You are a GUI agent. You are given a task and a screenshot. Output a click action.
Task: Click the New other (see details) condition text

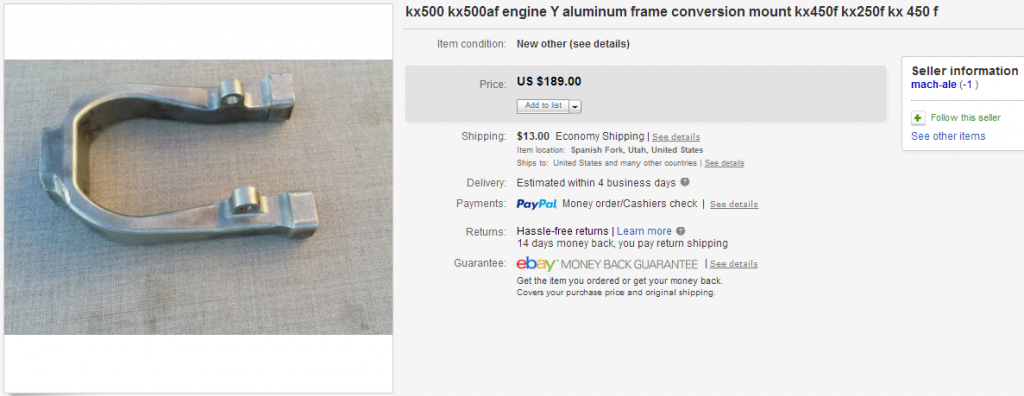pos(573,44)
